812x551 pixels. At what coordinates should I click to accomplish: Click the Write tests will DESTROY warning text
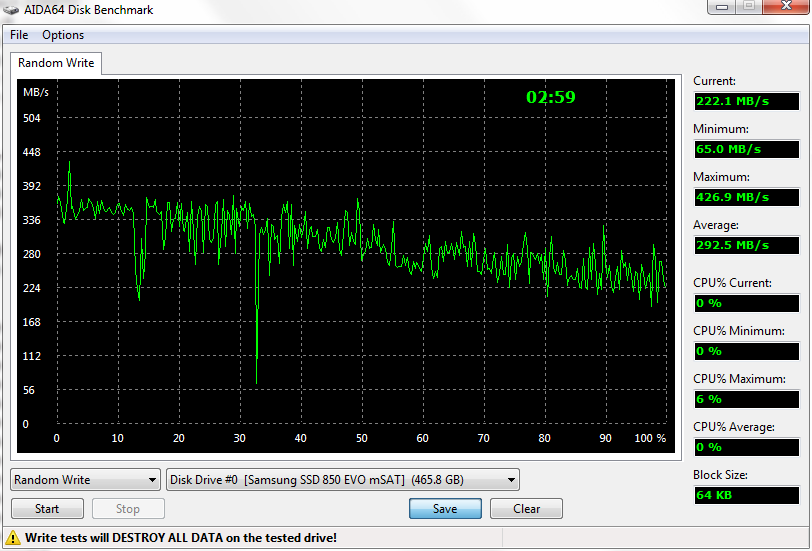pos(181,538)
